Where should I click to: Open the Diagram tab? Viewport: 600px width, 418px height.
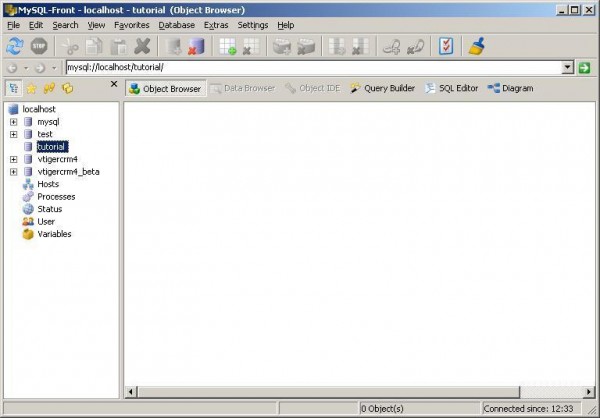[510, 88]
